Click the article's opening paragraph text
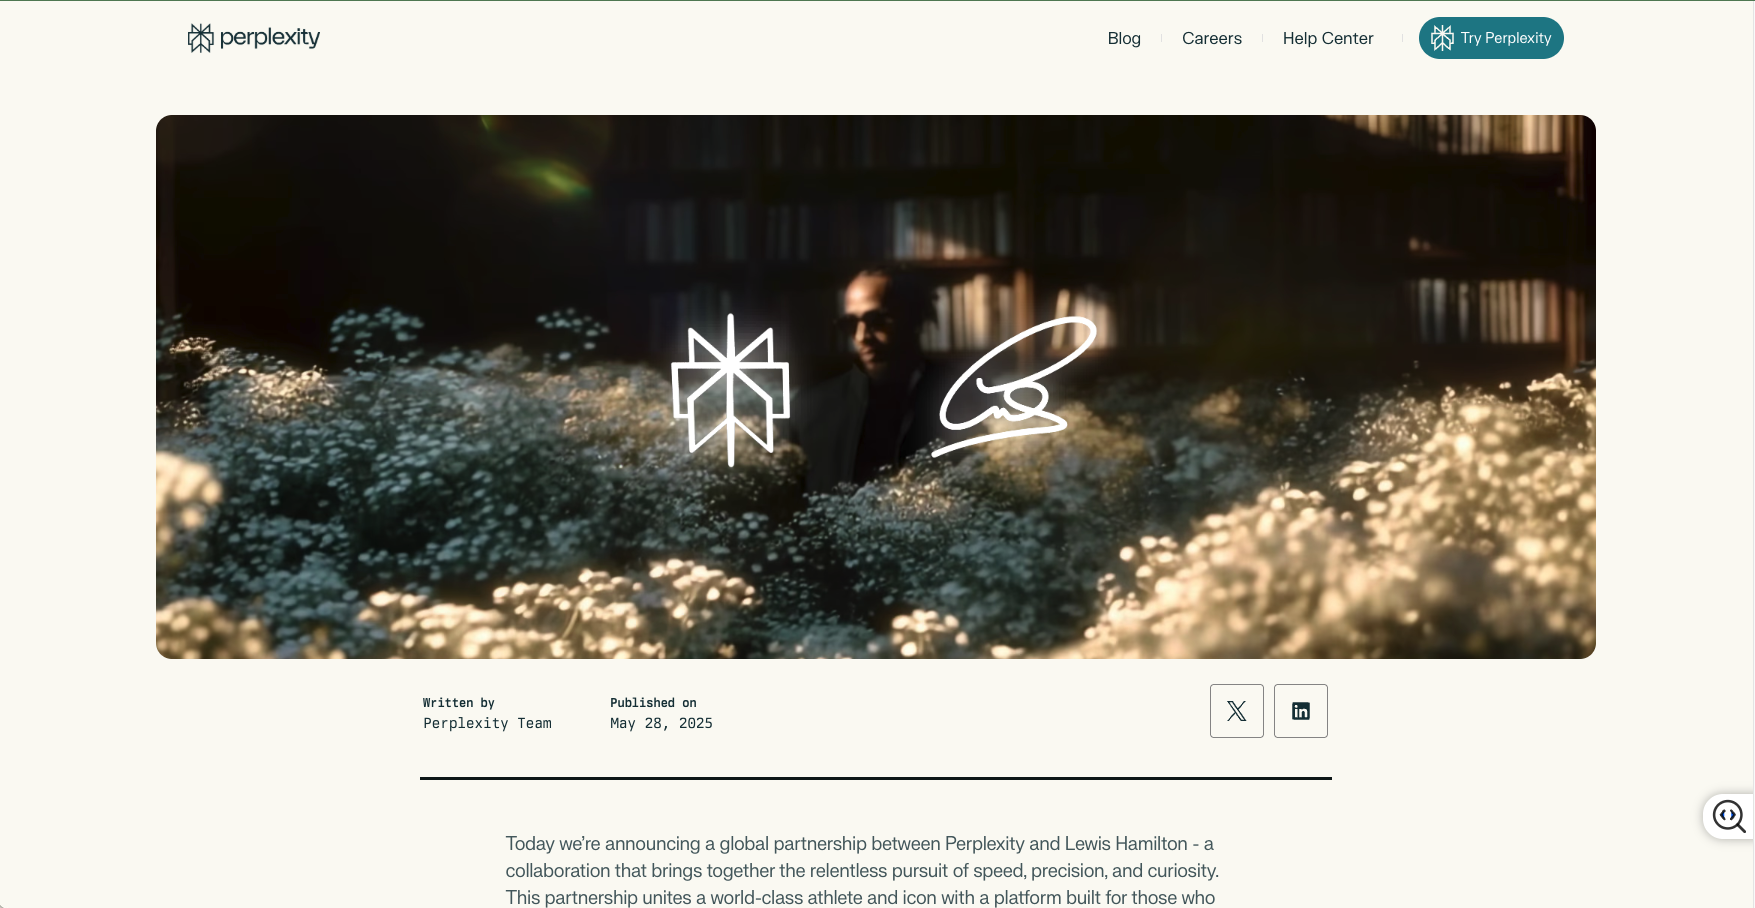1755x908 pixels. tap(862, 871)
